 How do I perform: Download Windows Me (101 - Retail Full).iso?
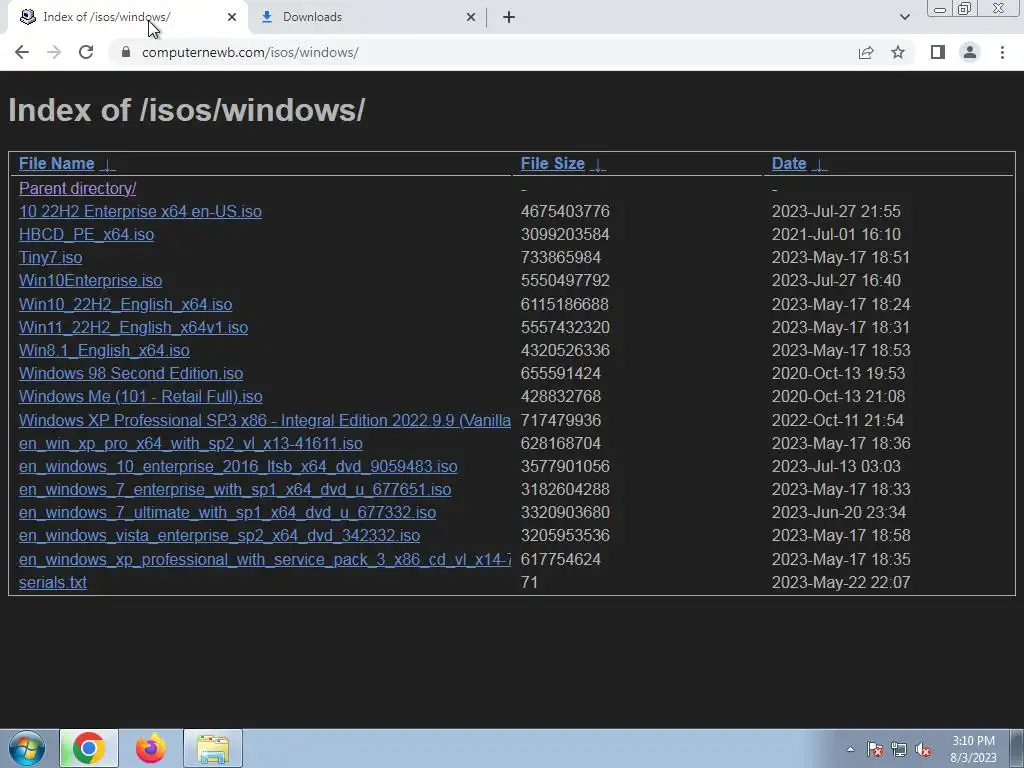pyautogui.click(x=140, y=396)
